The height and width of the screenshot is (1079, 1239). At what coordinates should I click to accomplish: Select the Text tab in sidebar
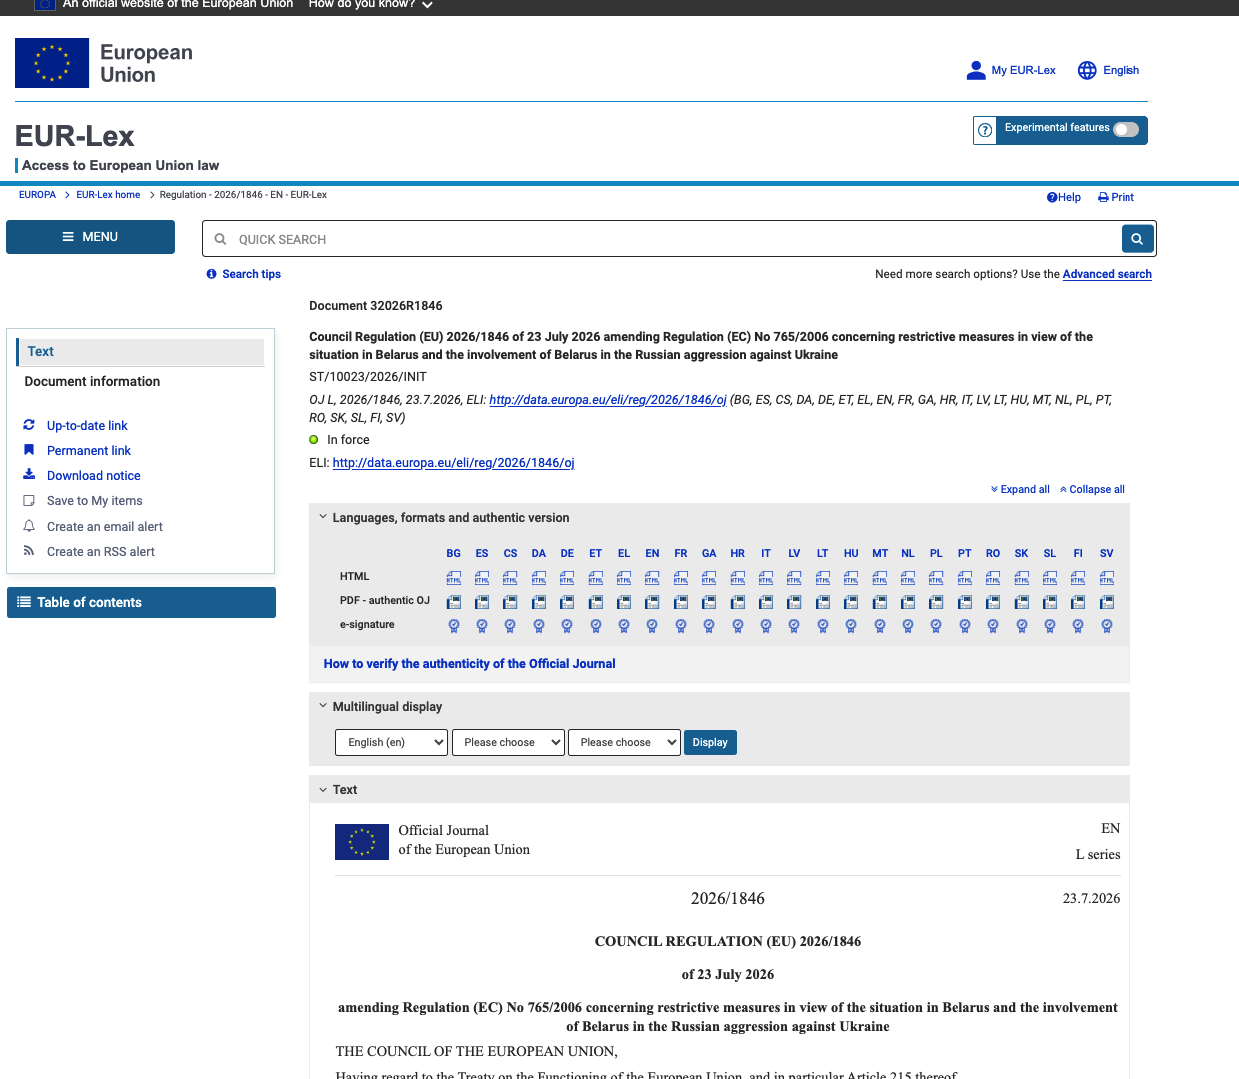click(141, 351)
